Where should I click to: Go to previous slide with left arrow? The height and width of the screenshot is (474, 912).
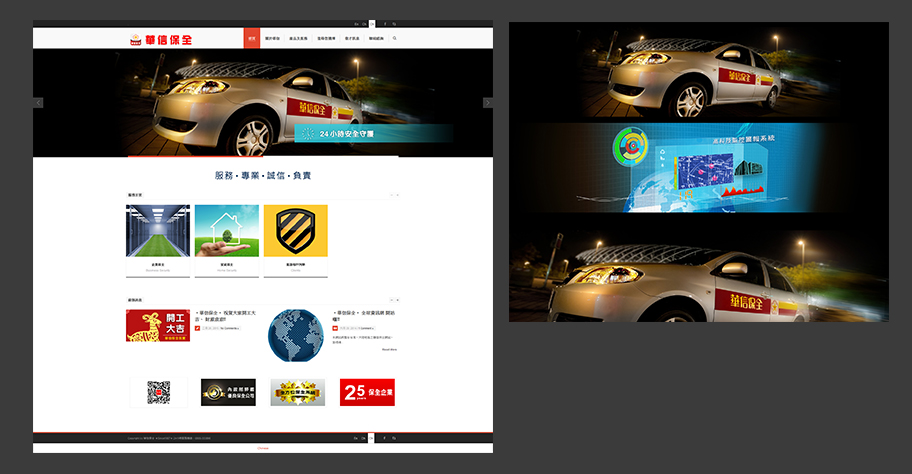point(38,102)
